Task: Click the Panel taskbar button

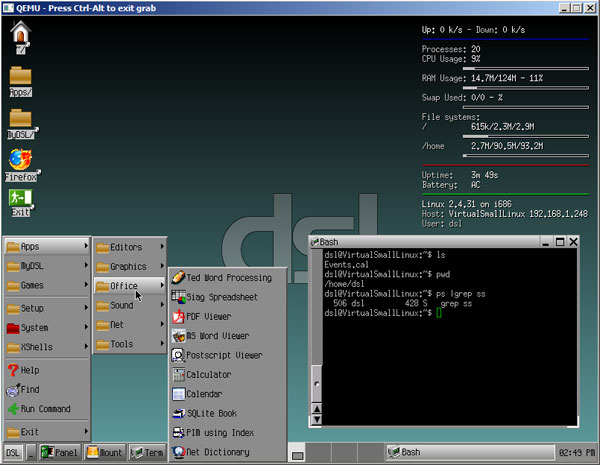Action: pyautogui.click(x=60, y=452)
